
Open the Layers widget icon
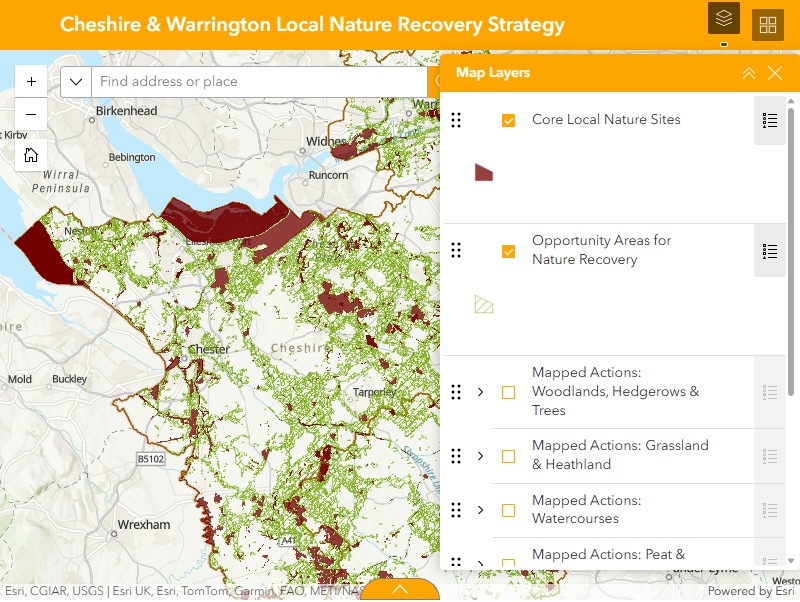(x=723, y=18)
